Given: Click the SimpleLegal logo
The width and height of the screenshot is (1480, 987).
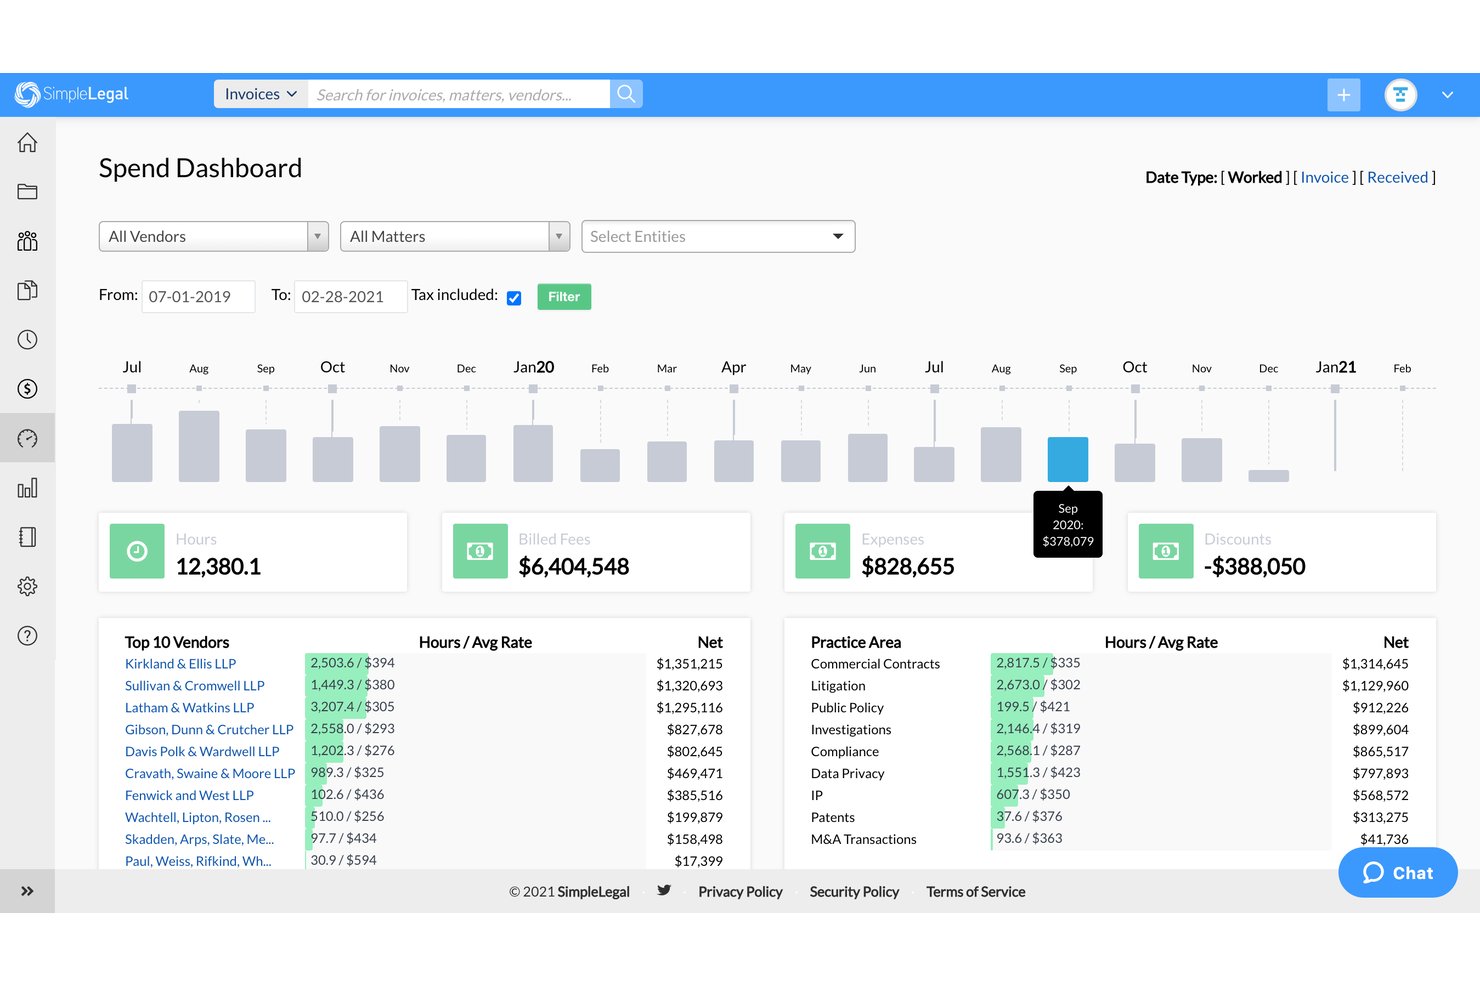Looking at the screenshot, I should (x=72, y=94).
